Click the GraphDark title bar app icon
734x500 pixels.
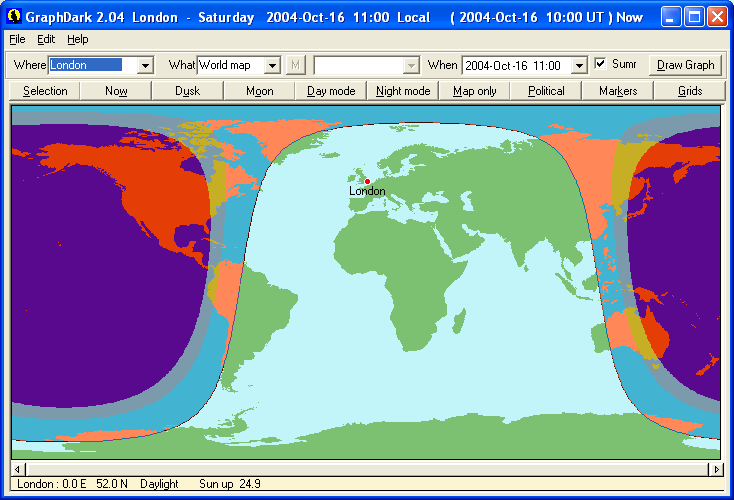(14, 17)
